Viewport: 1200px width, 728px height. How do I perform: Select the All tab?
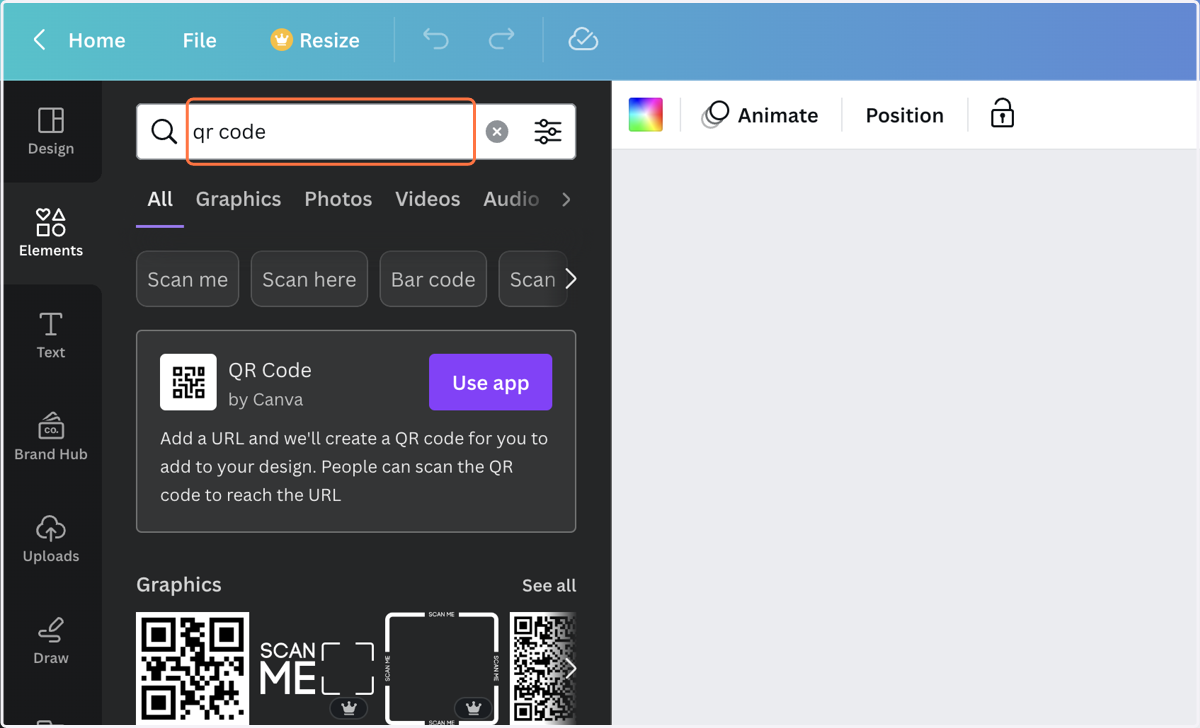pos(160,199)
